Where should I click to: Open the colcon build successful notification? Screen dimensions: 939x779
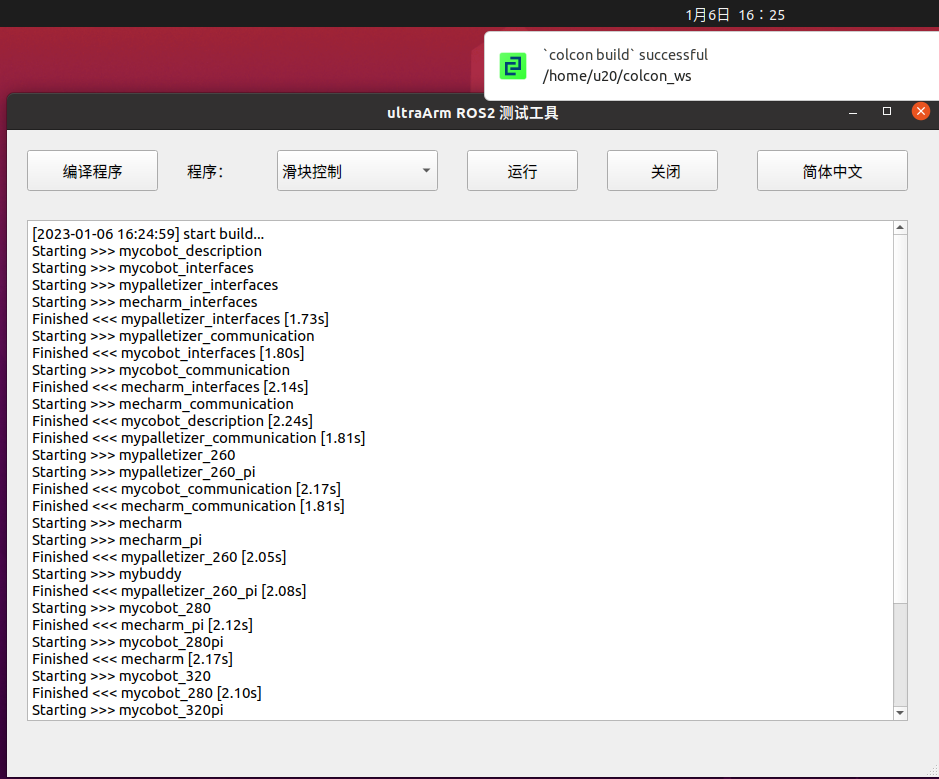click(x=711, y=66)
